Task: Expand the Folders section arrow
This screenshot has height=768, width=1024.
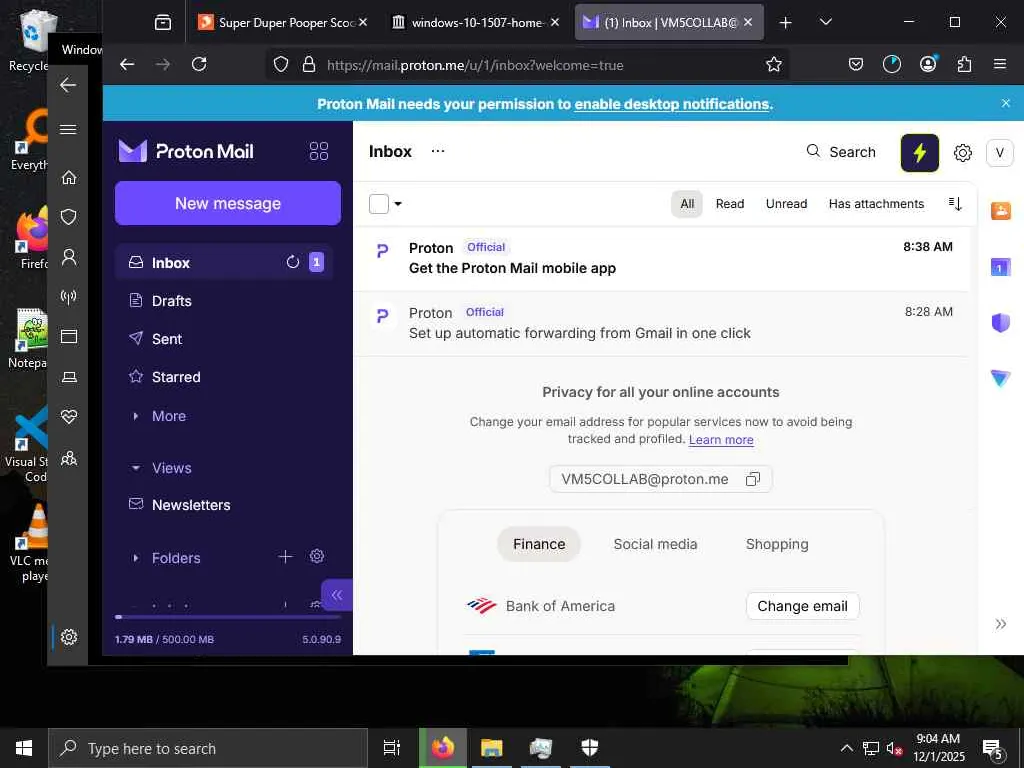Action: 136,558
